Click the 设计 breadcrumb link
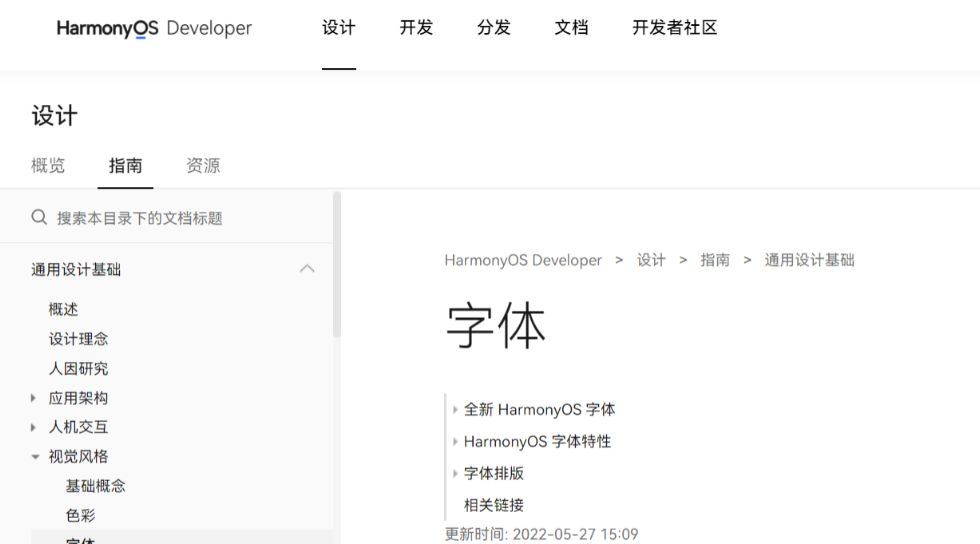 pos(651,260)
